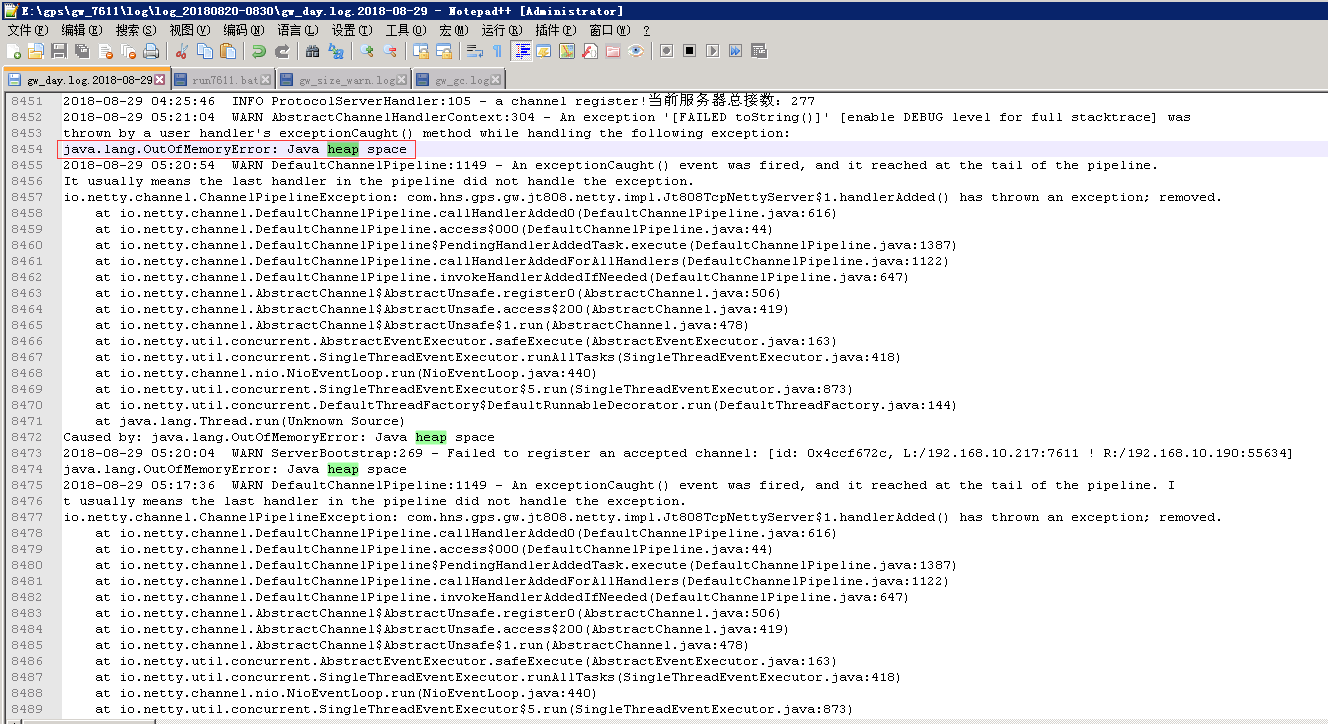Start macro recording with the record icon
The height and width of the screenshot is (724, 1328).
(665, 51)
